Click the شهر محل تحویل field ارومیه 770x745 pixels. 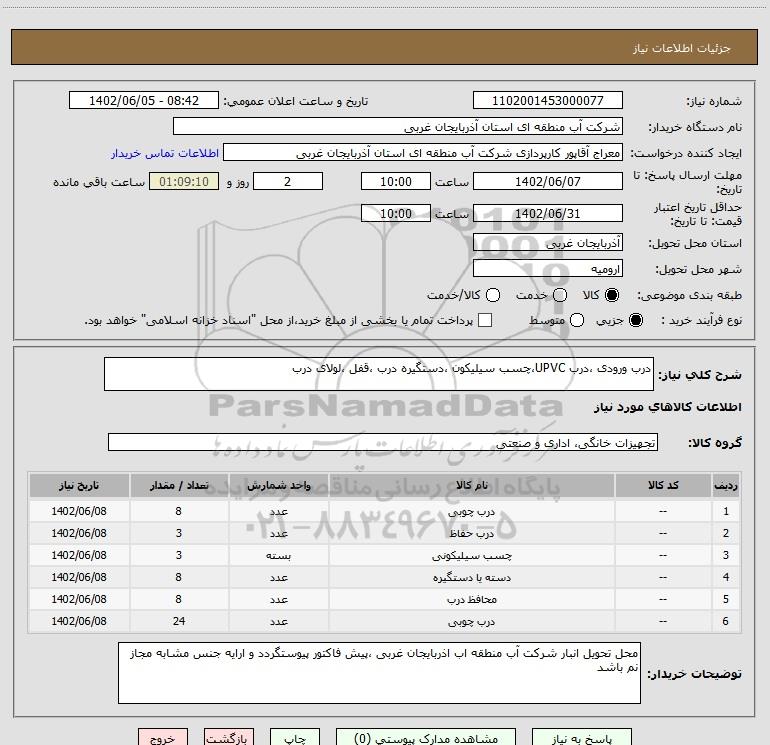(x=548, y=269)
